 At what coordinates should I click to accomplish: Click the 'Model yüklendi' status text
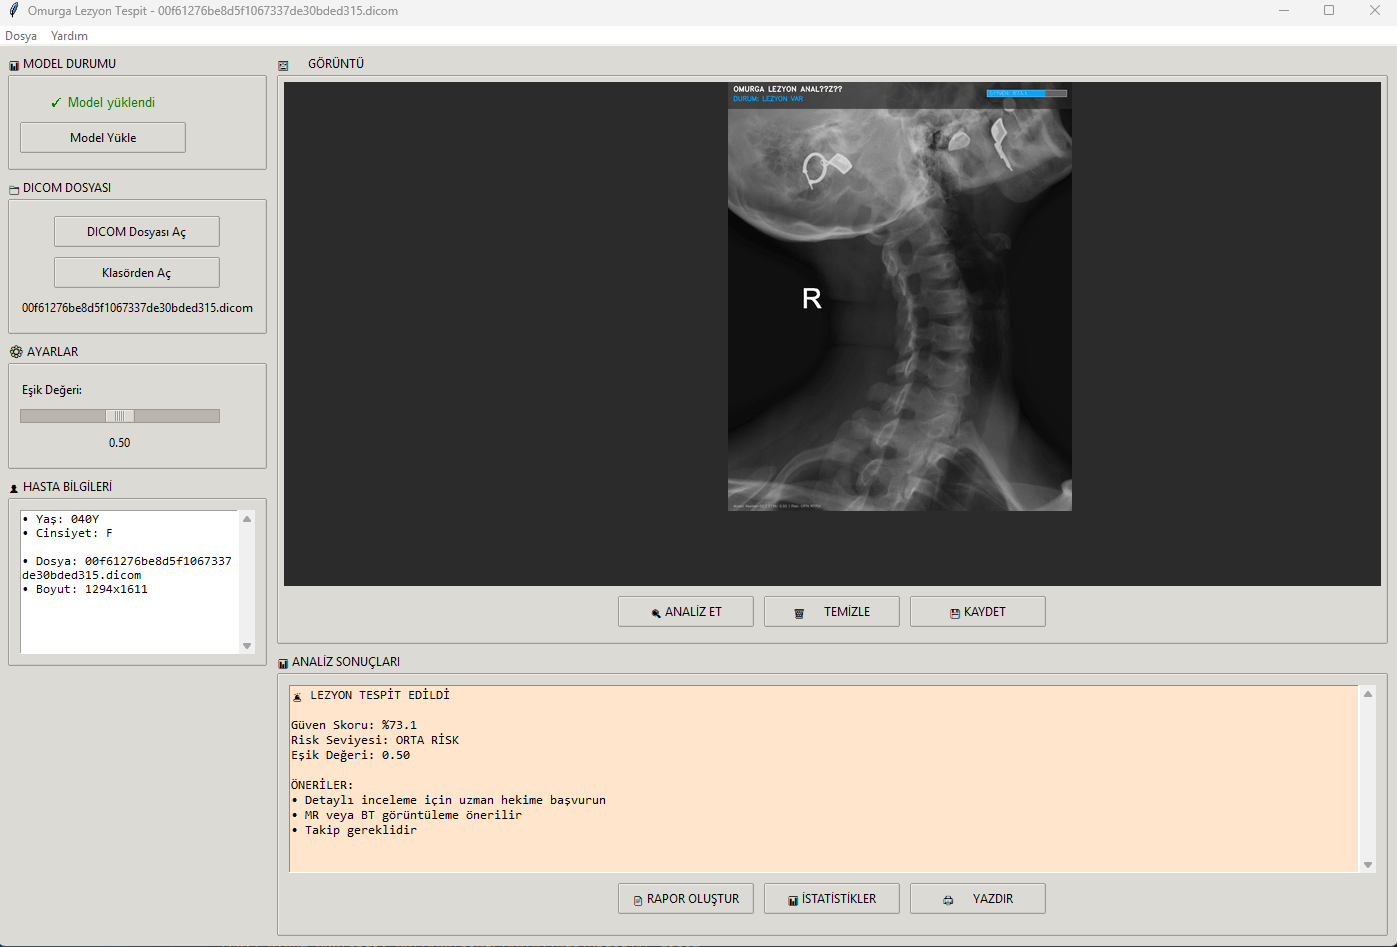coord(103,102)
